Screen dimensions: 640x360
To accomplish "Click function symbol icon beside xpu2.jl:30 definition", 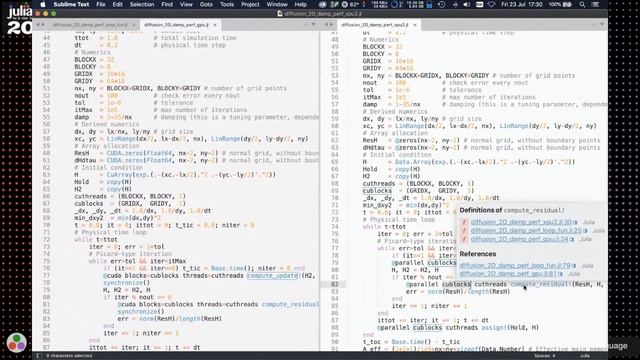I will [464, 222].
